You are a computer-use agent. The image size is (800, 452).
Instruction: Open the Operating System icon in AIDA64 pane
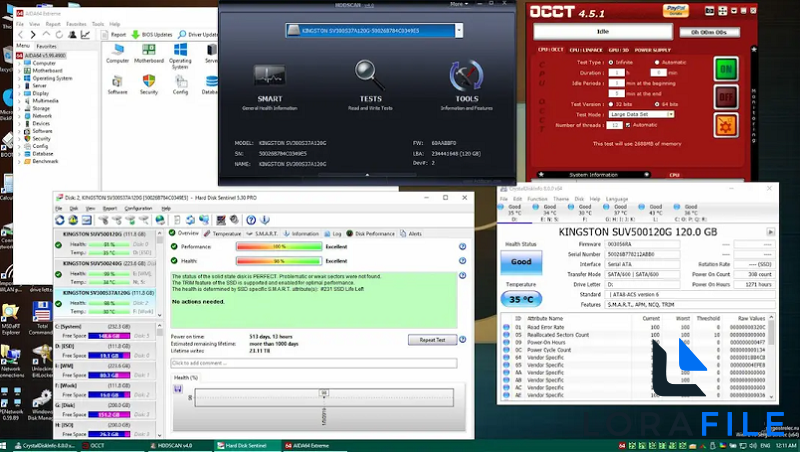tap(180, 56)
